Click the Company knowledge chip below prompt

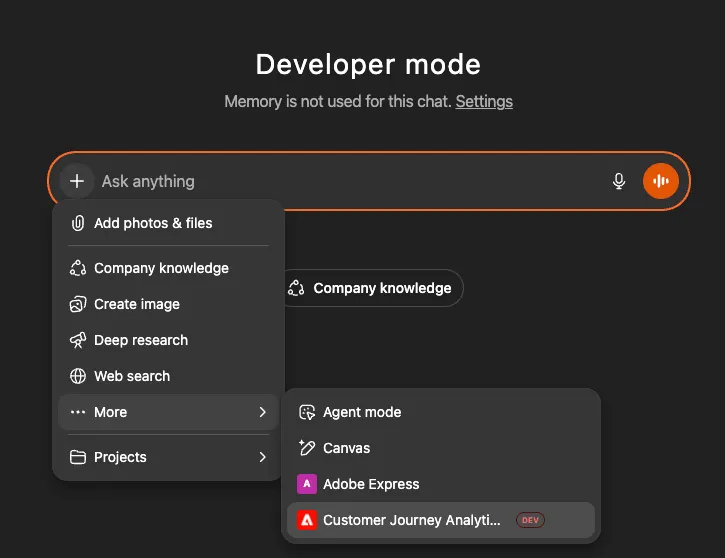373,288
